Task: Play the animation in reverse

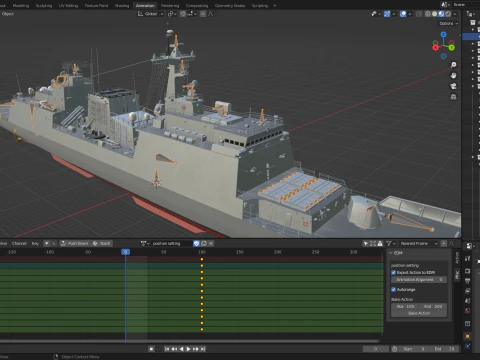Action: click(x=181, y=349)
